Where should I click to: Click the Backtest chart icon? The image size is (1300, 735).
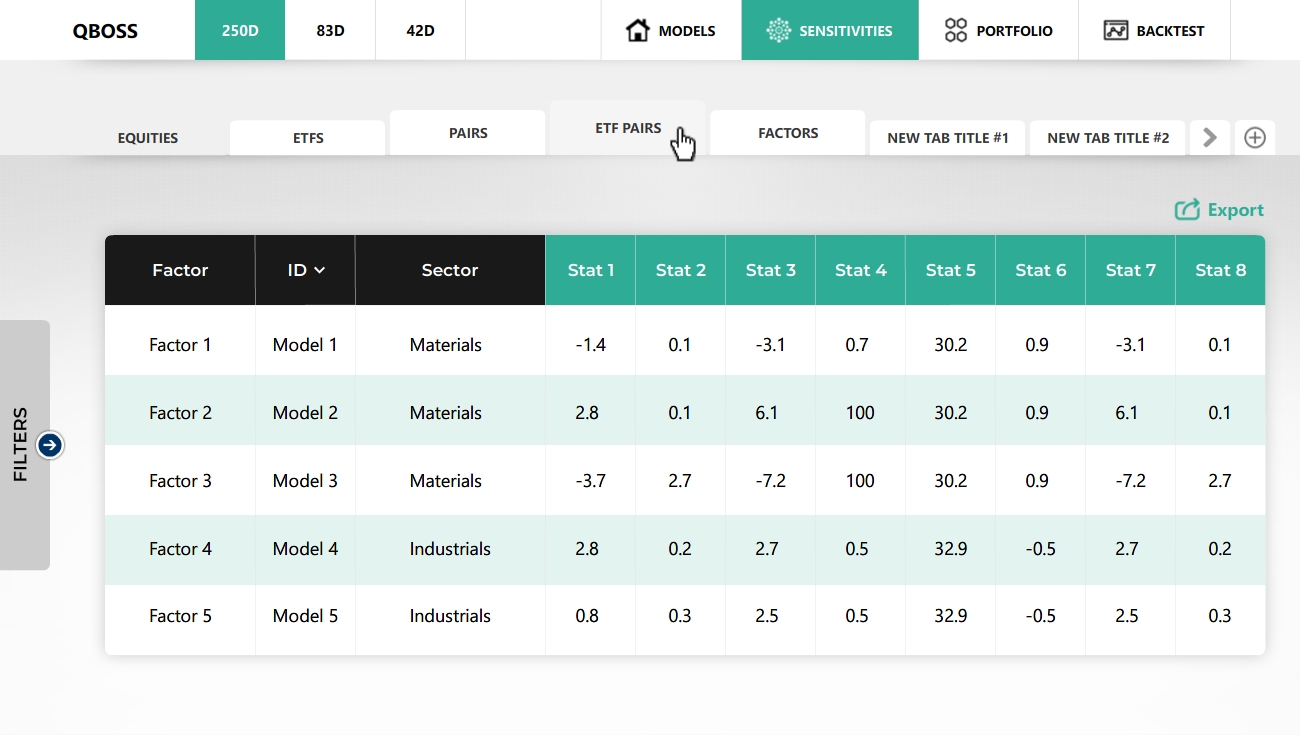click(x=1116, y=30)
